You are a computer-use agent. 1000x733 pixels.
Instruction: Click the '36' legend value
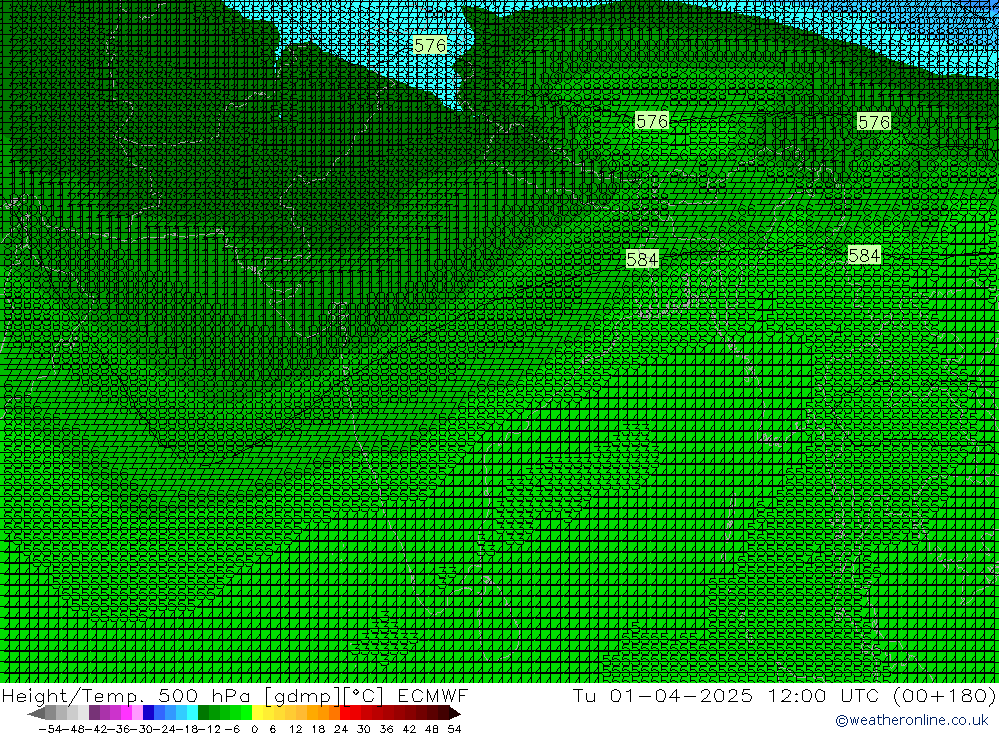pos(386,729)
